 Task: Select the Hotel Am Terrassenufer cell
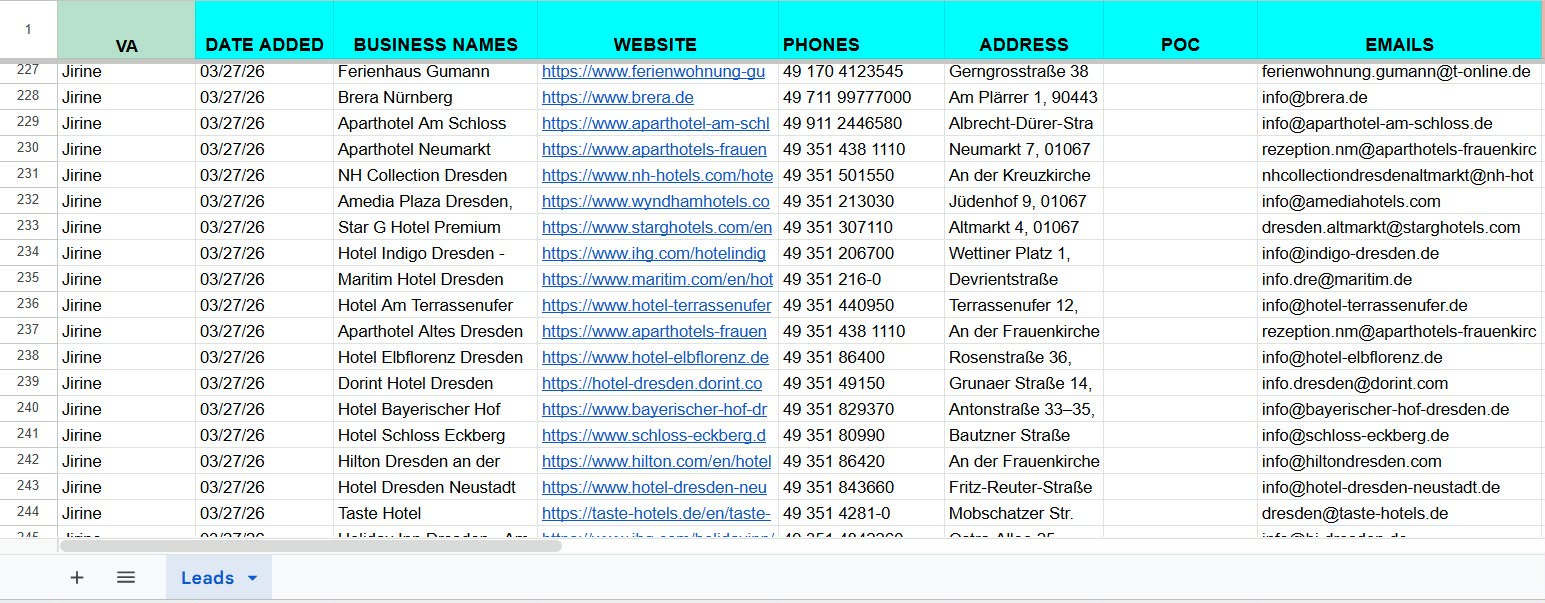(x=435, y=305)
